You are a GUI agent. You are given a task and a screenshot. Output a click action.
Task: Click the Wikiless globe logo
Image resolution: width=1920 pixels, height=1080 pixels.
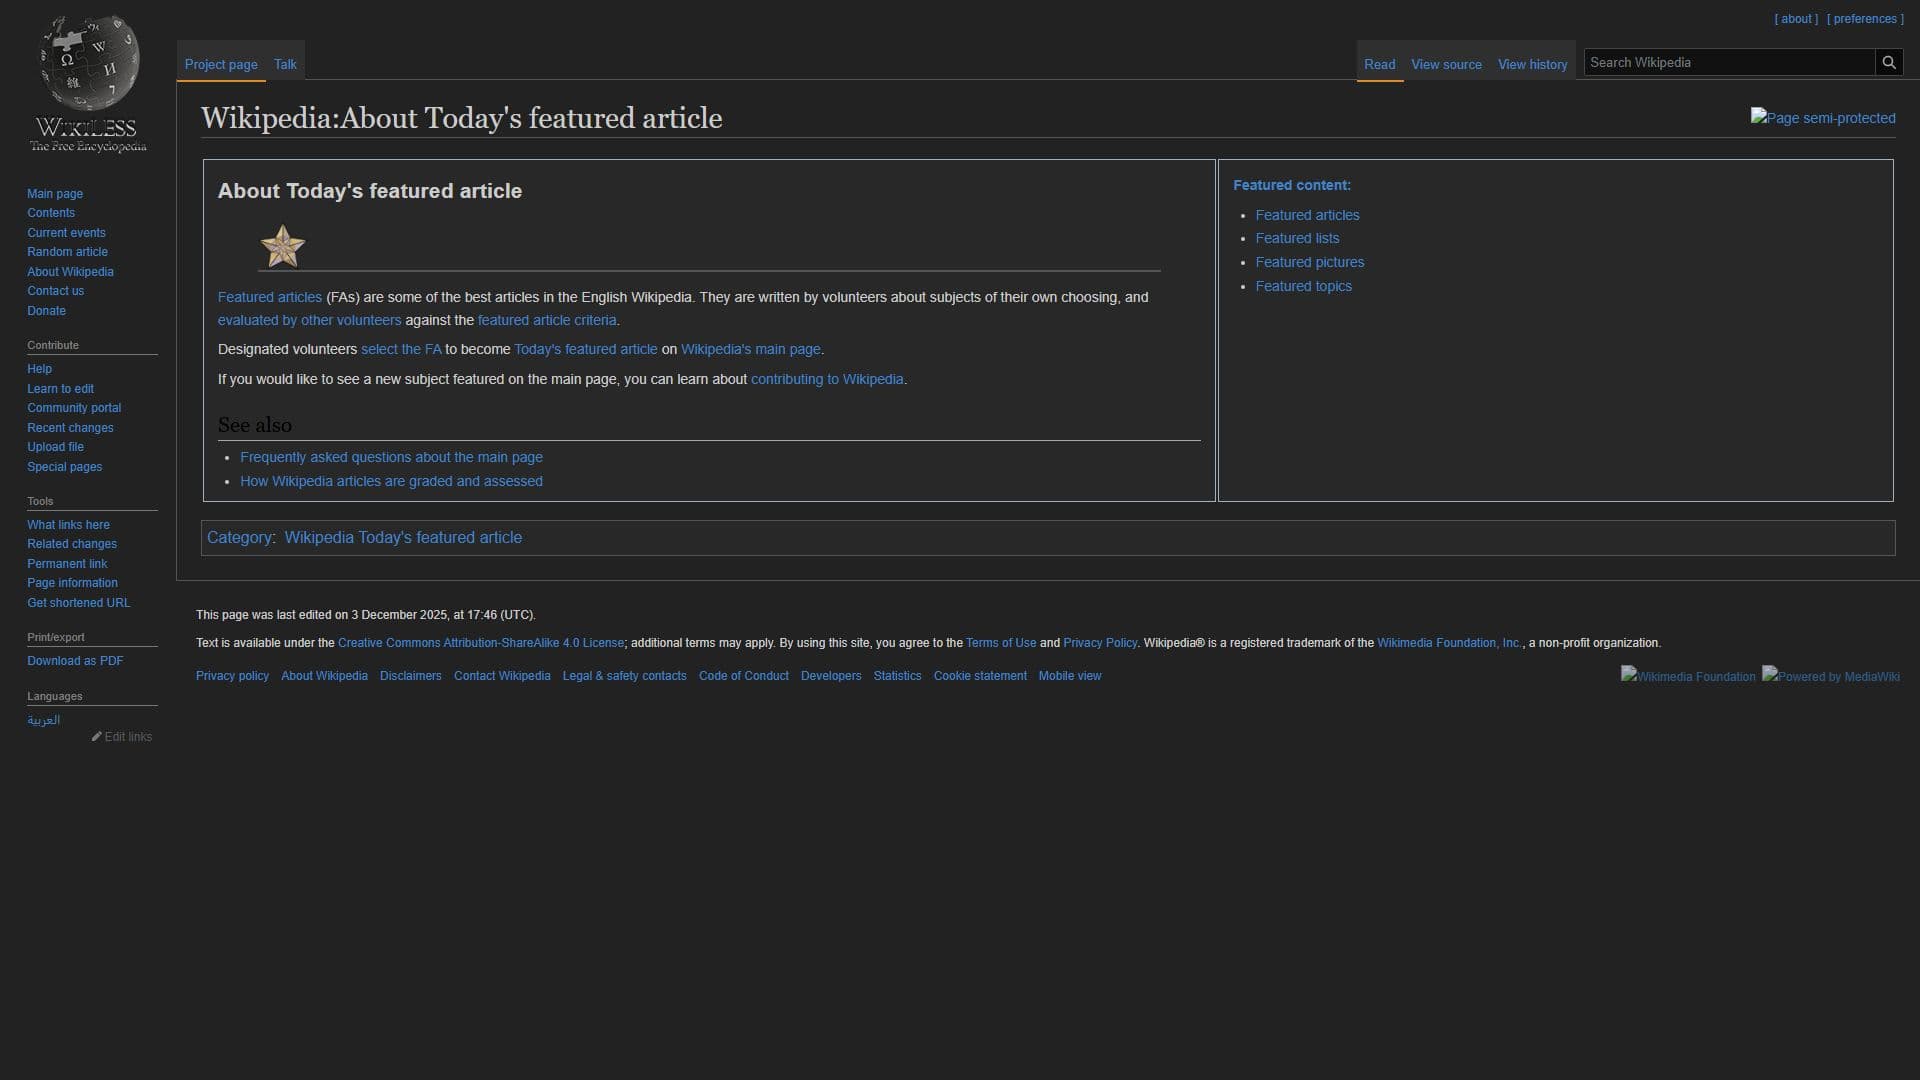pyautogui.click(x=88, y=85)
